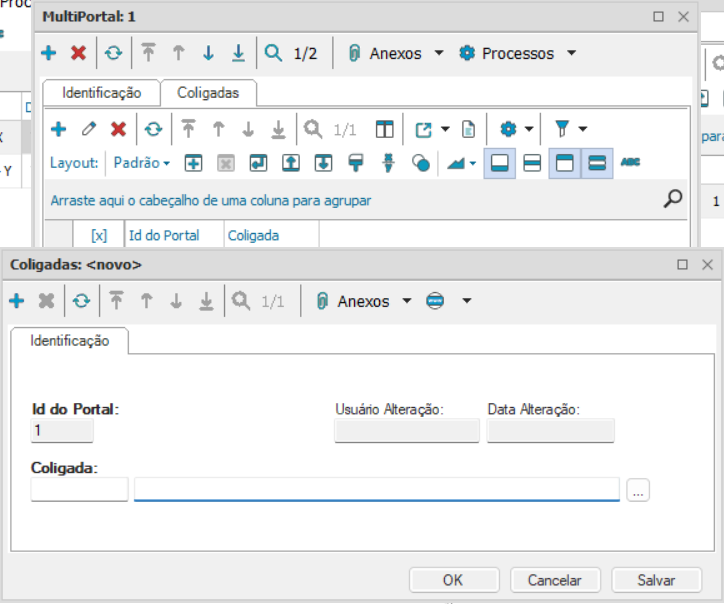
Task: Click the red delete icon in MultiPortal toolbar
Action: [78, 54]
